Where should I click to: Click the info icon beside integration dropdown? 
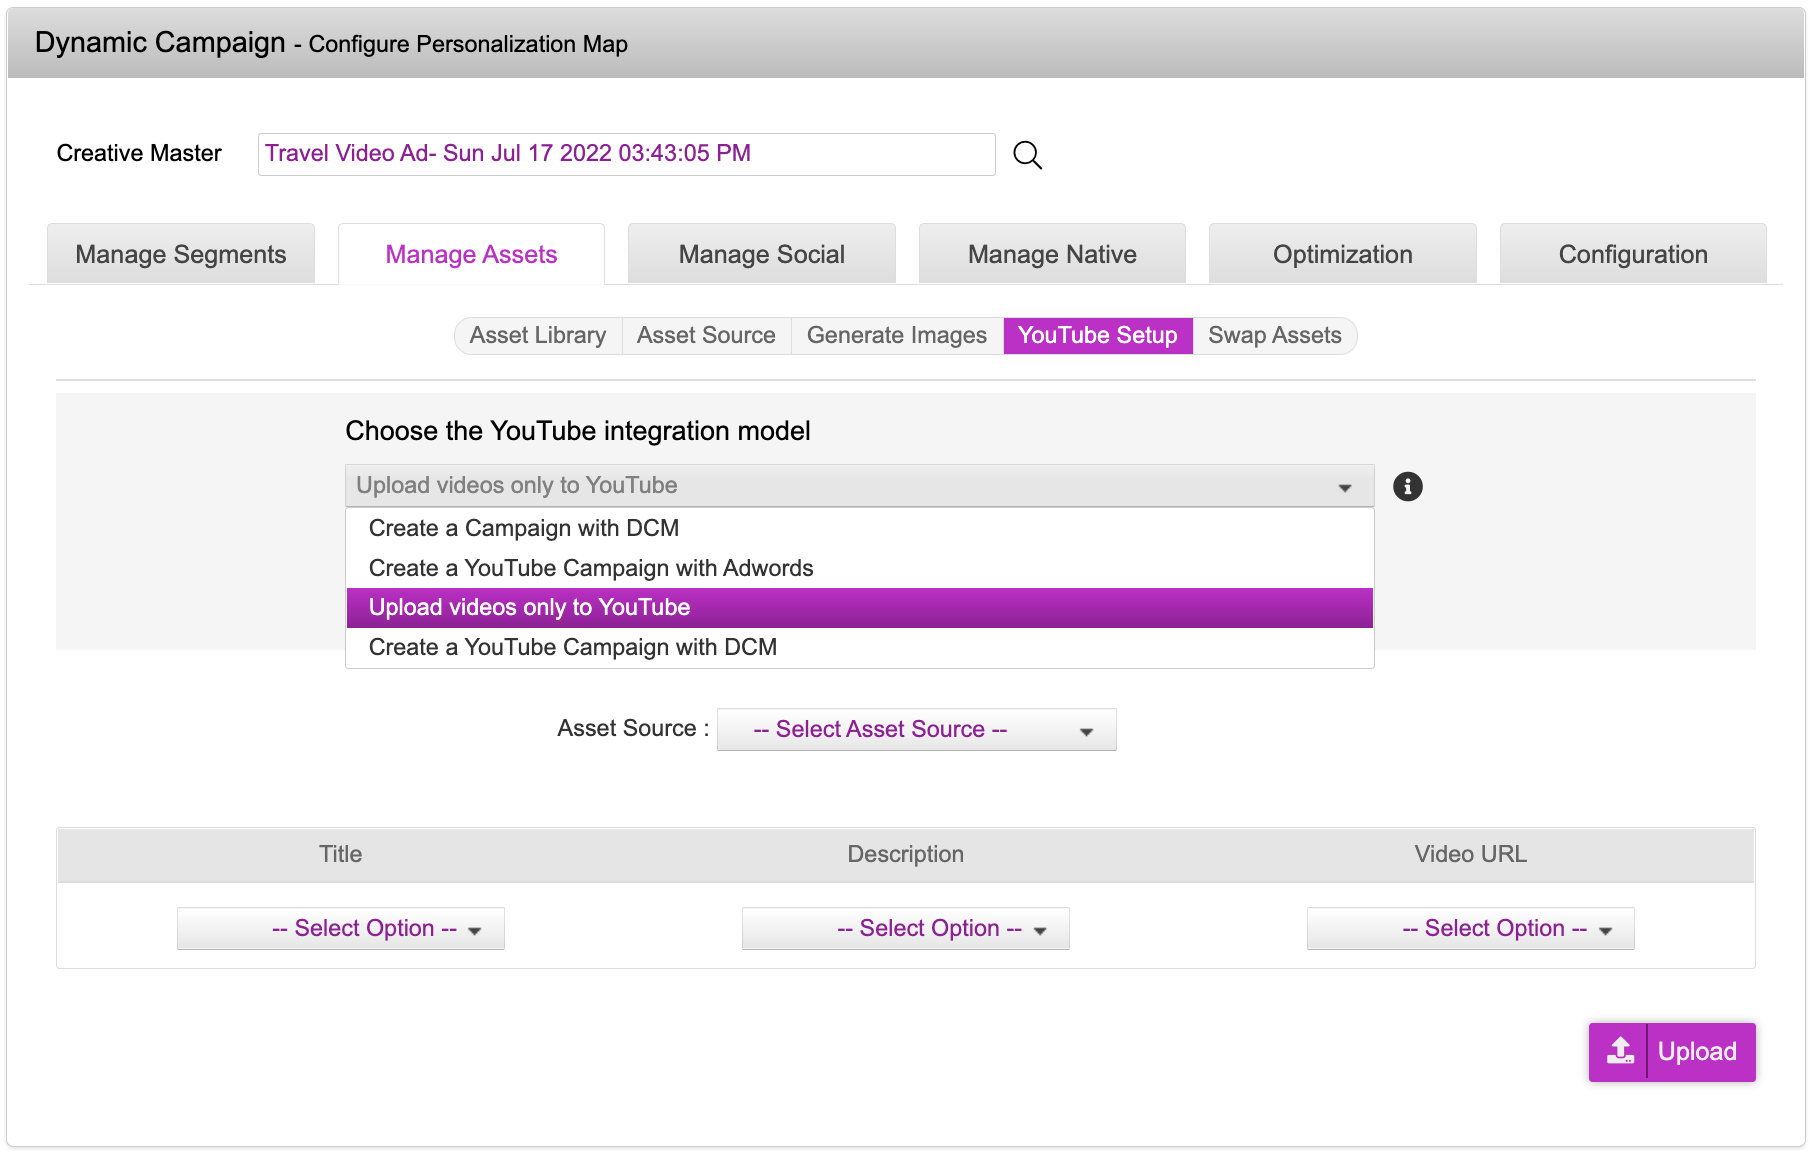coord(1407,486)
